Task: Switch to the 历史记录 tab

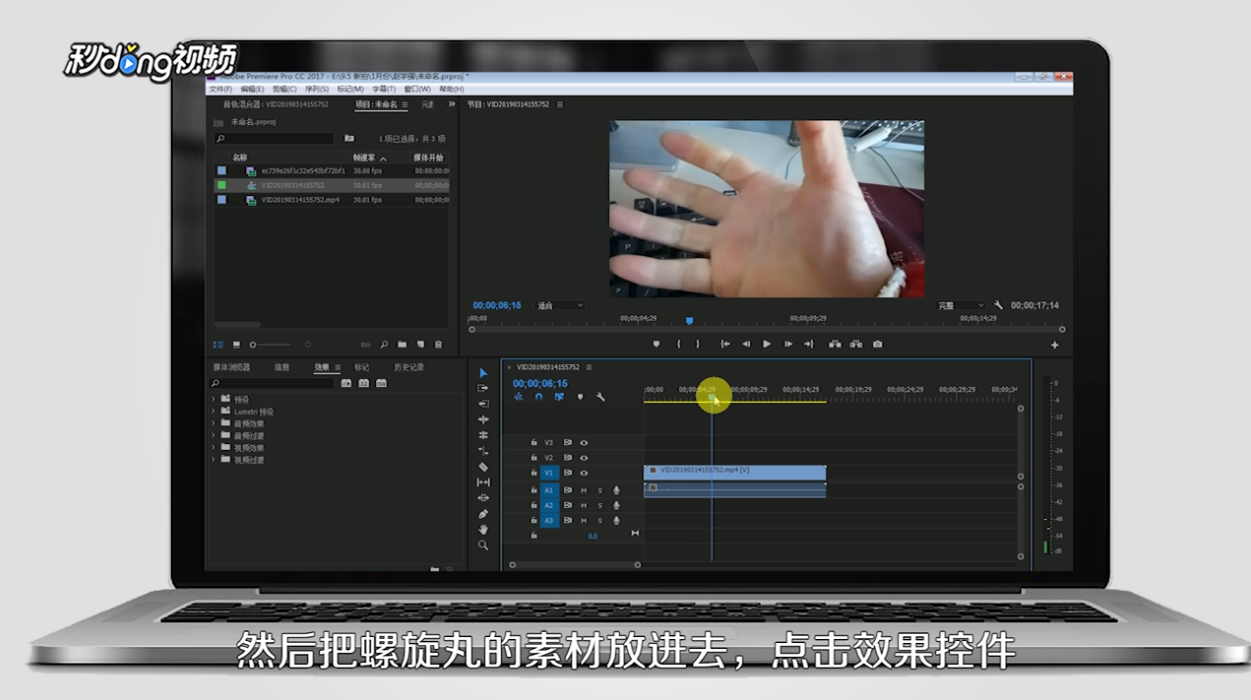Action: (409, 367)
